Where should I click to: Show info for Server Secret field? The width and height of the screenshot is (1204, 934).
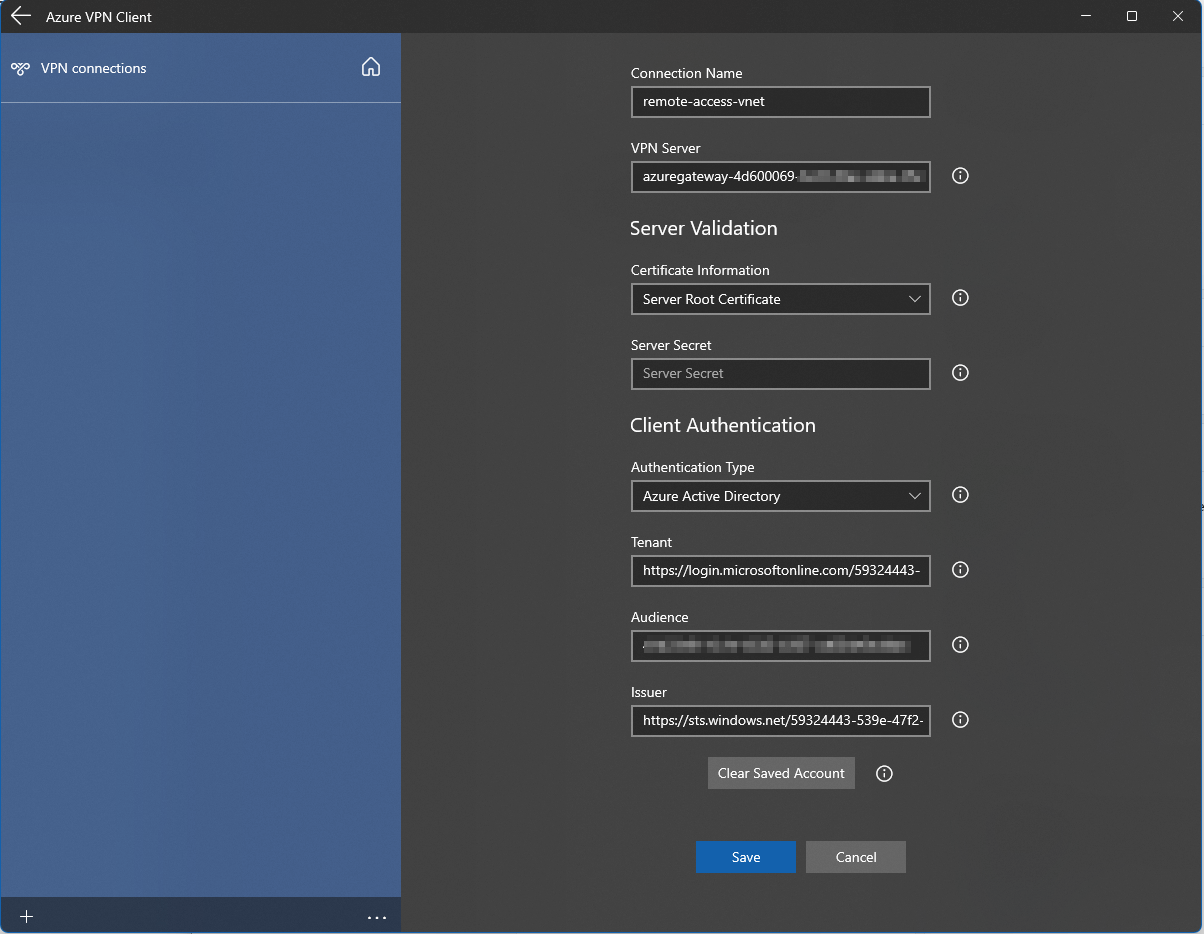coord(960,373)
